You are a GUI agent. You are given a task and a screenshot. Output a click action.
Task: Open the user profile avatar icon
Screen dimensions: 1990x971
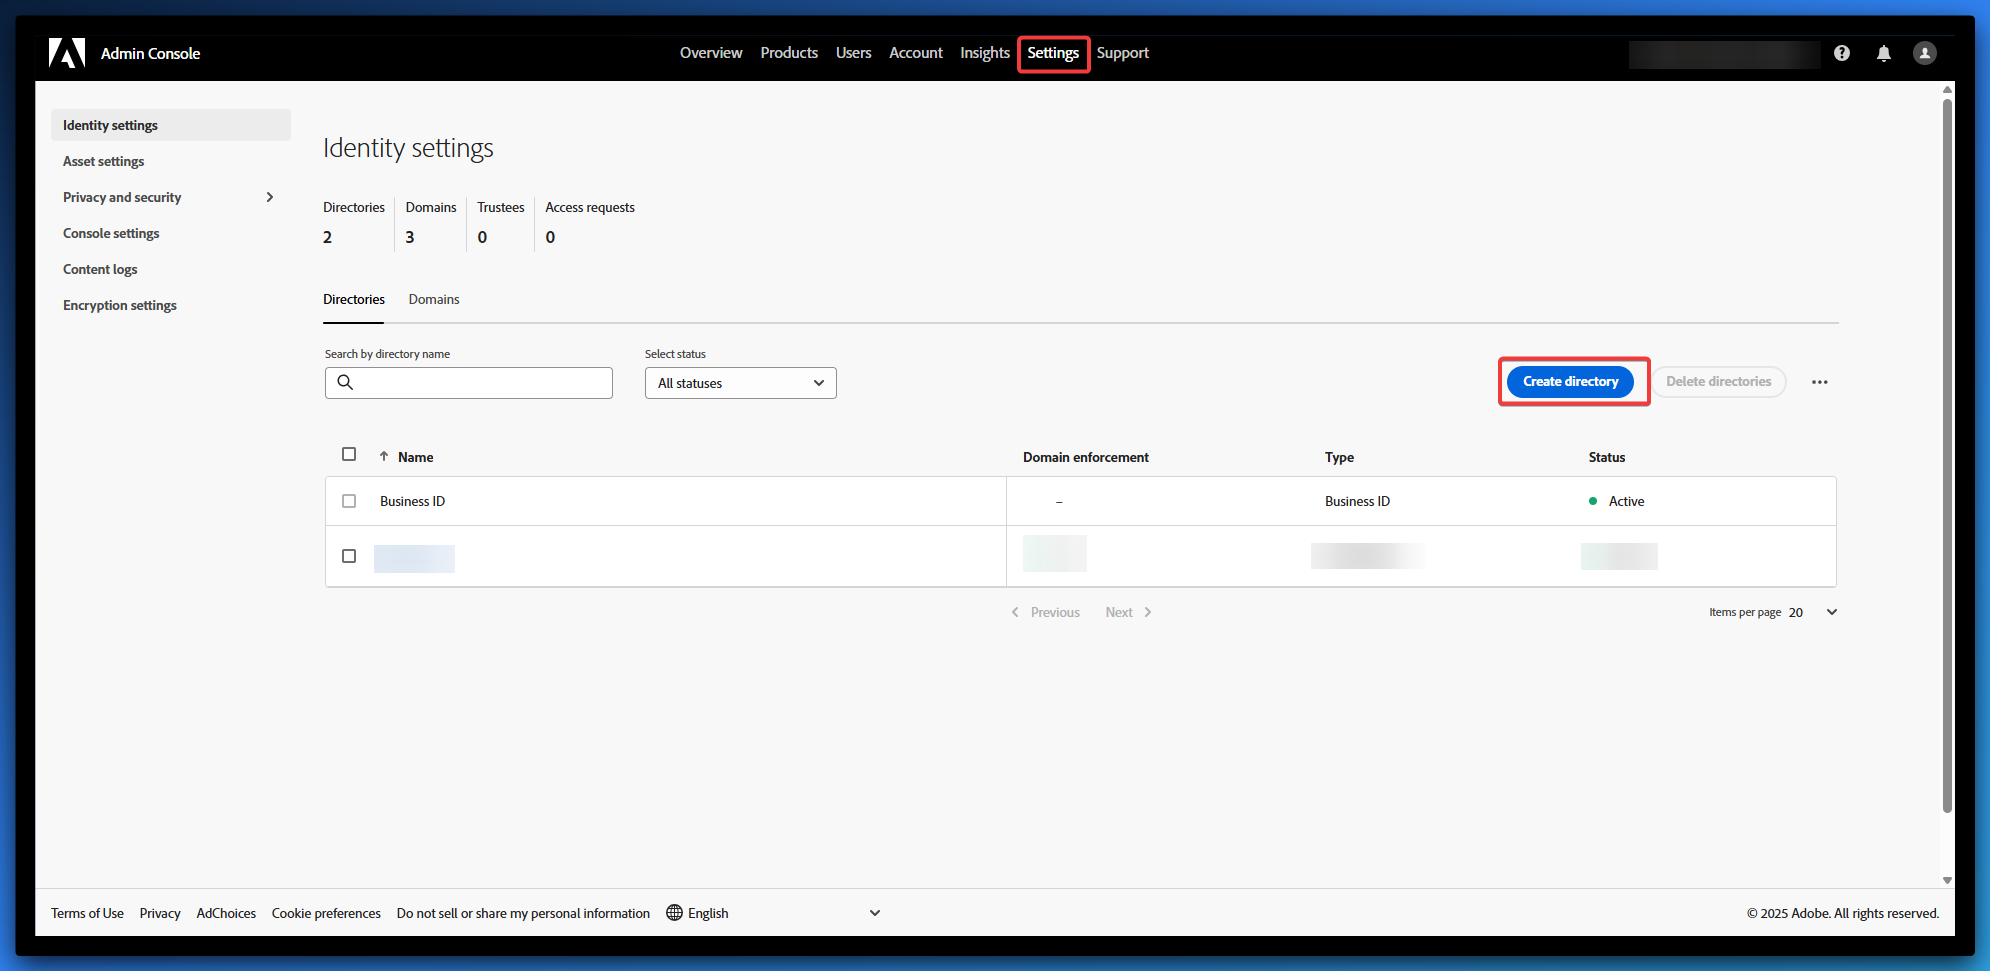1924,53
